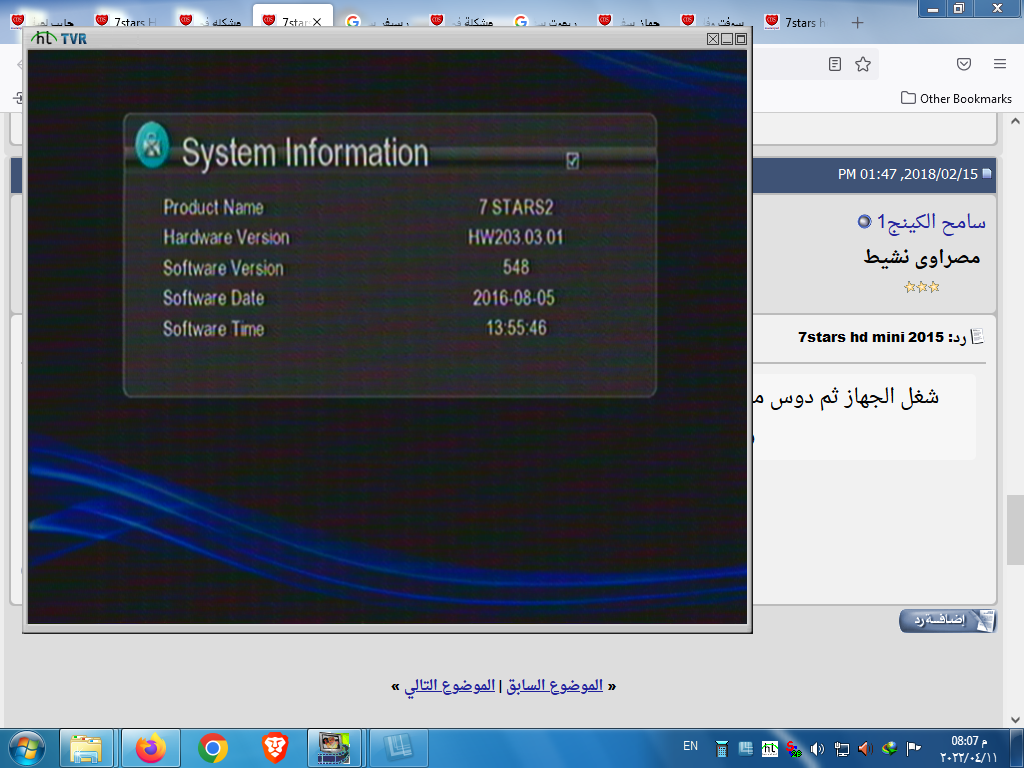Switch to the 'سوفت' browser tab
Screen dimensions: 1024x768
714,22
